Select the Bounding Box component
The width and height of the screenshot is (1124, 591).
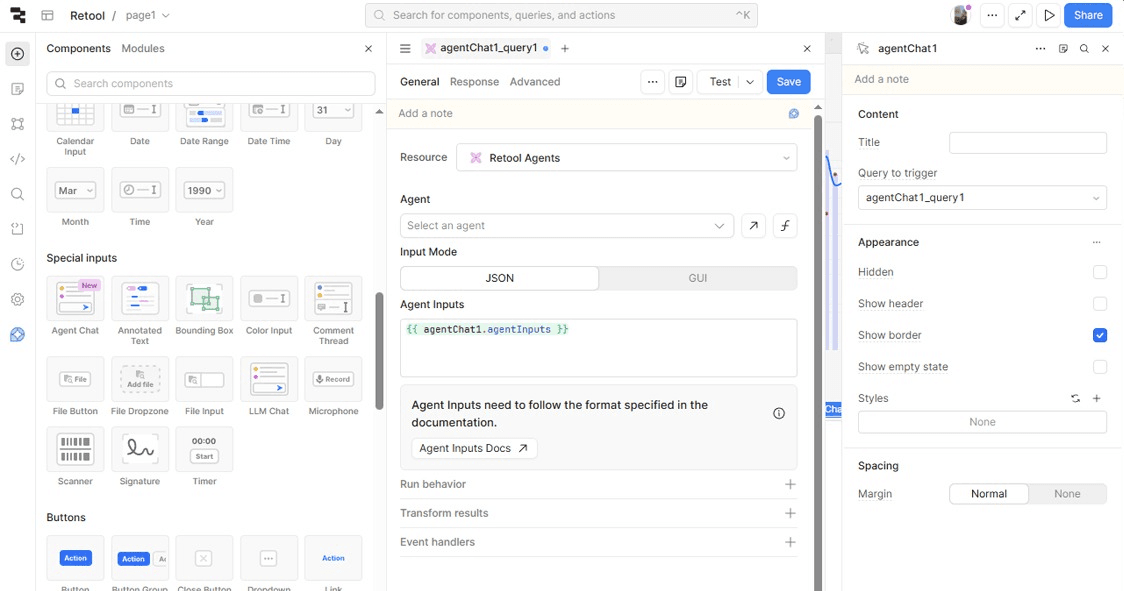(x=204, y=299)
